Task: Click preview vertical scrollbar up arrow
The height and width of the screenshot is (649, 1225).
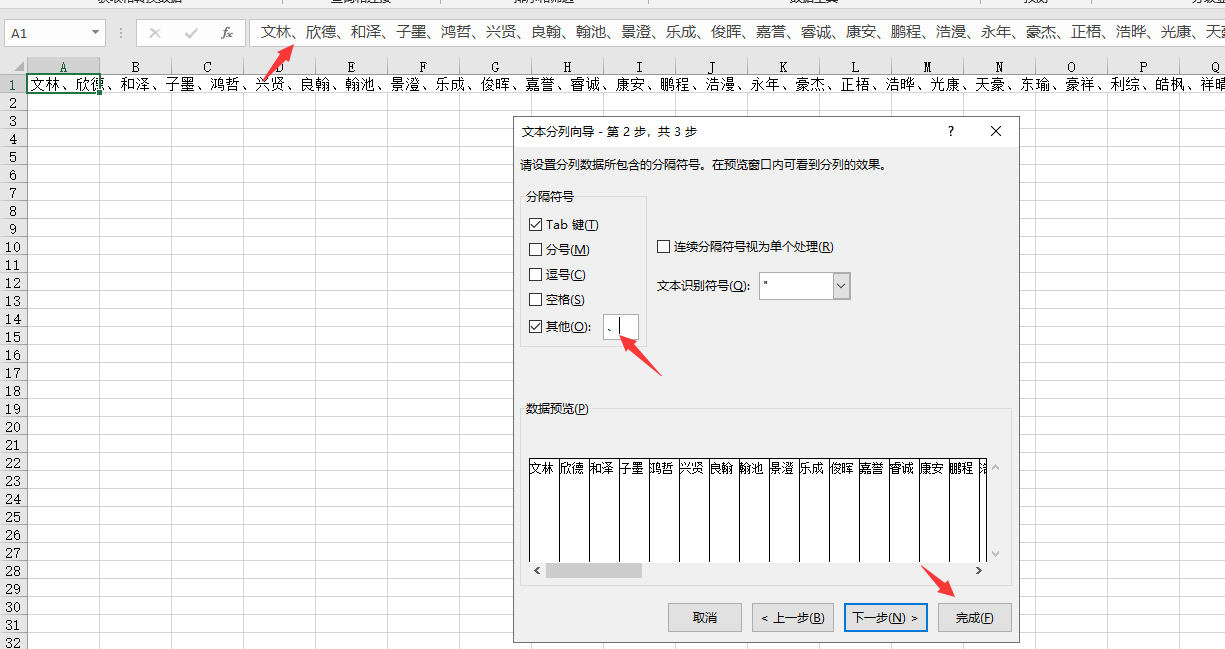Action: pos(995,467)
